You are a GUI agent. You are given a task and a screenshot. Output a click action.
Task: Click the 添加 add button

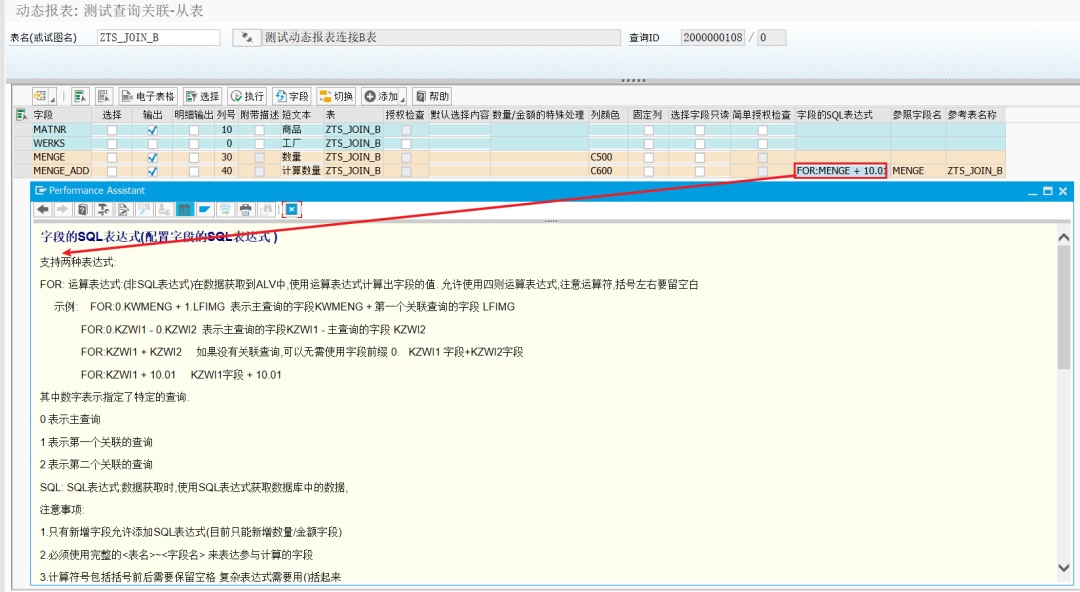click(381, 96)
